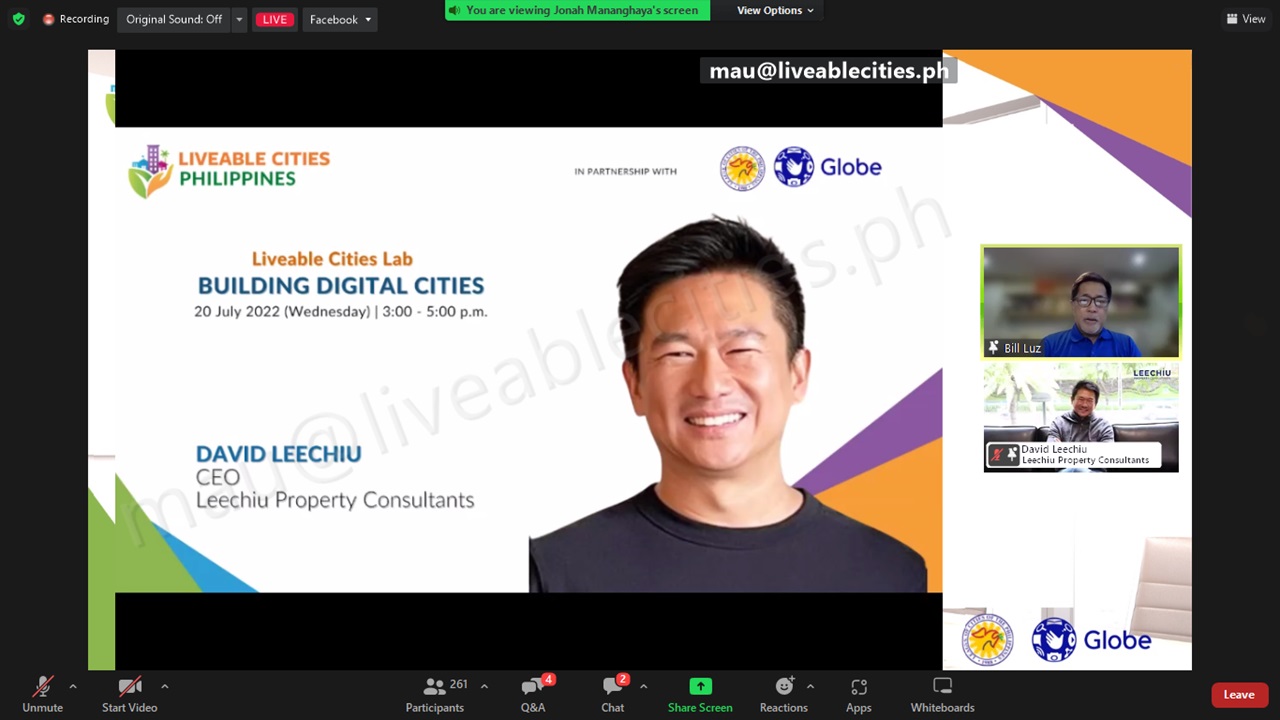
Task: Click the green encryption shield icon
Action: [x=18, y=19]
